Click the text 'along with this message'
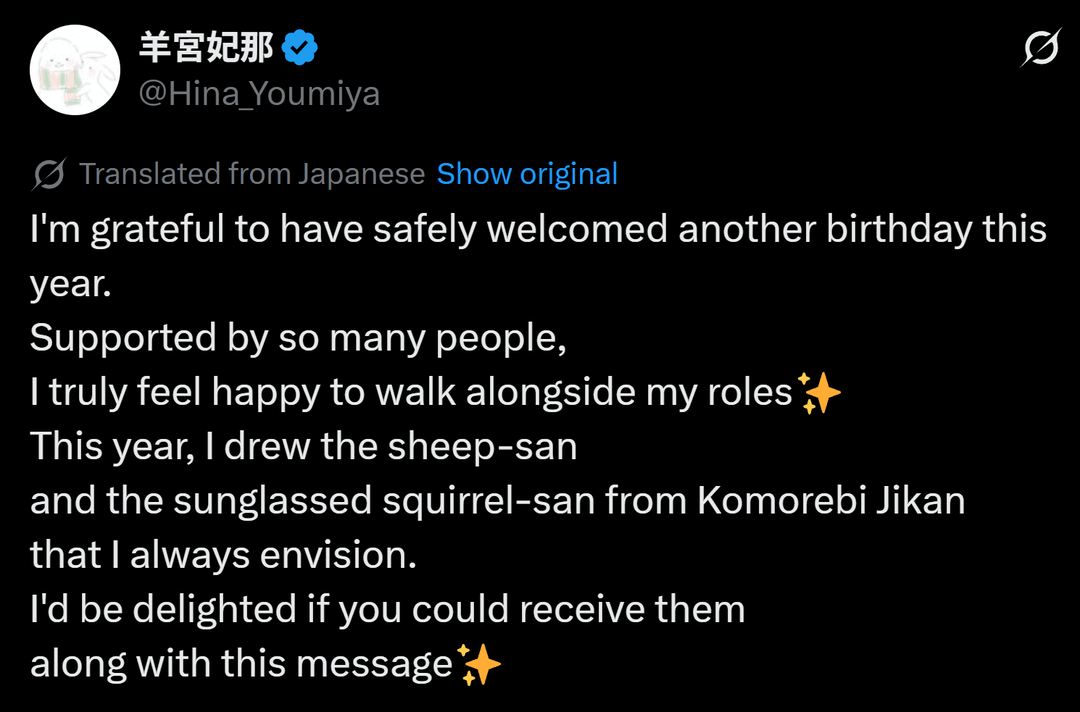Image resolution: width=1080 pixels, height=712 pixels. (241, 664)
